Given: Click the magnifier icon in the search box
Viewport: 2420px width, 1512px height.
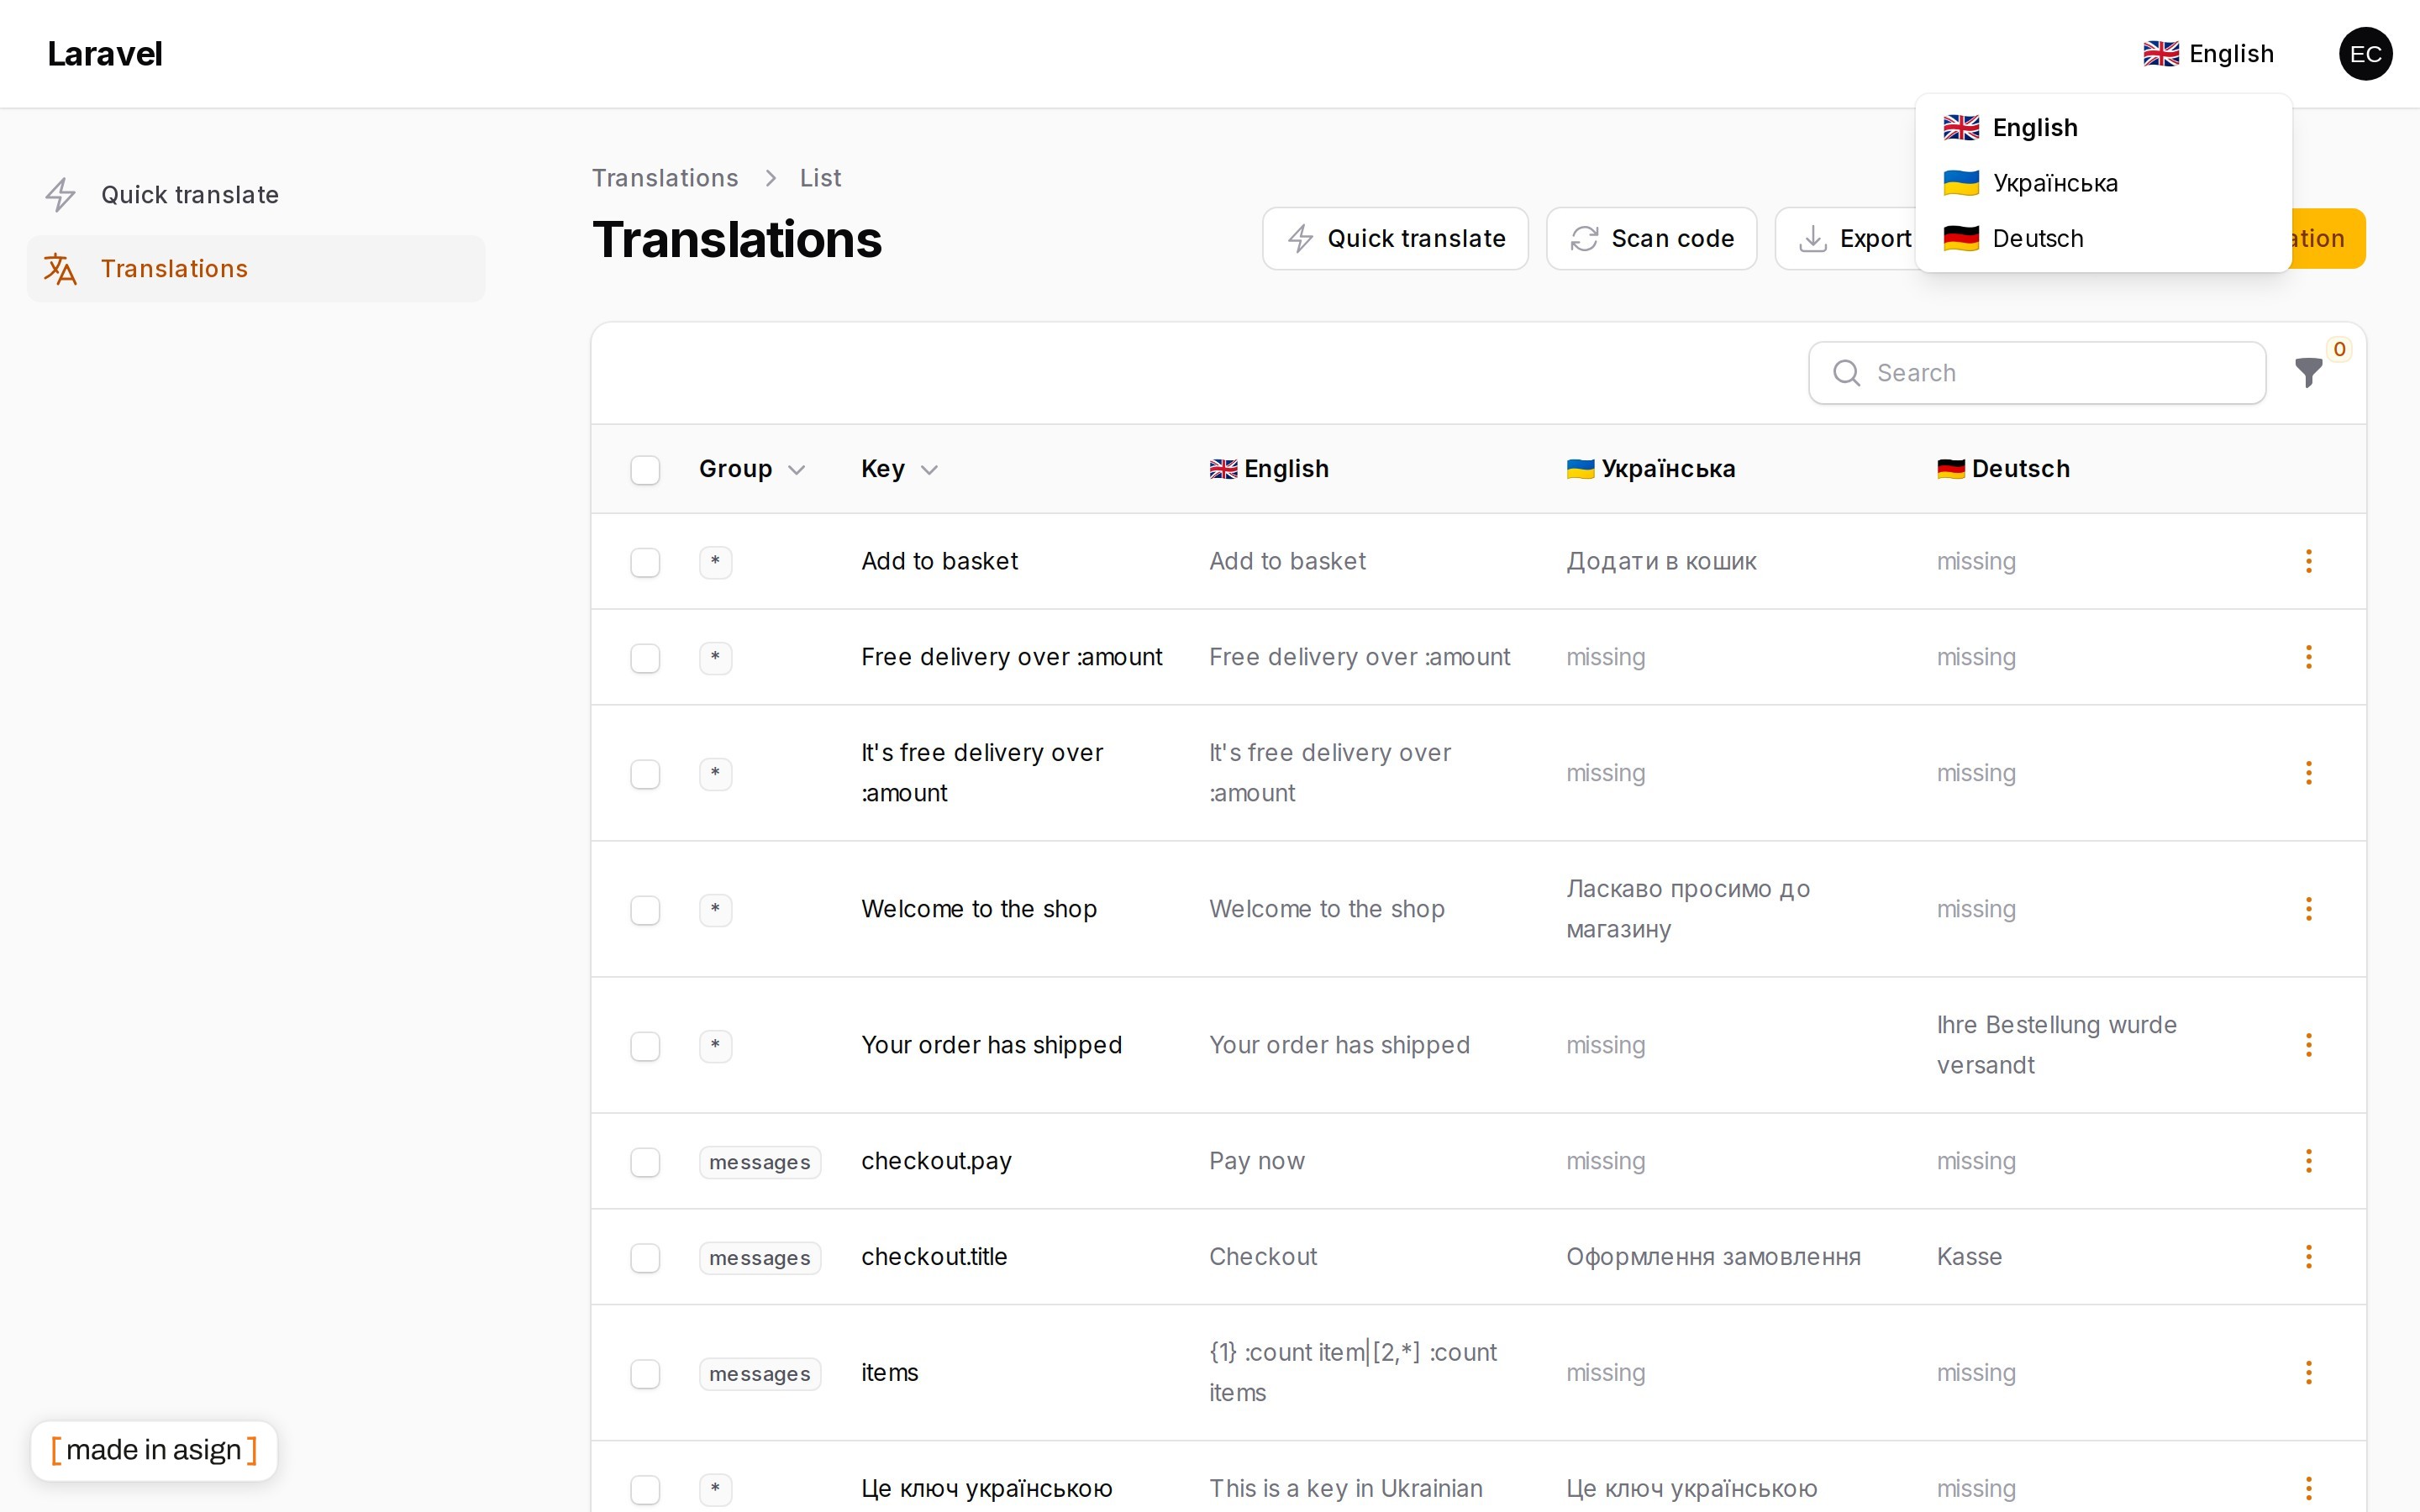Looking at the screenshot, I should (x=1846, y=373).
